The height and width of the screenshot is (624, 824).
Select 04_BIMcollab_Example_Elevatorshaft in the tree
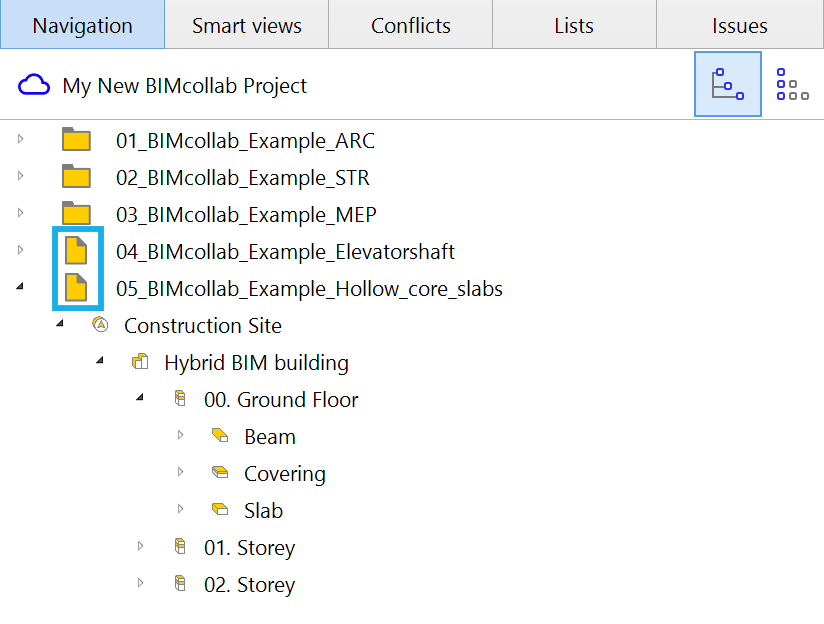point(285,251)
